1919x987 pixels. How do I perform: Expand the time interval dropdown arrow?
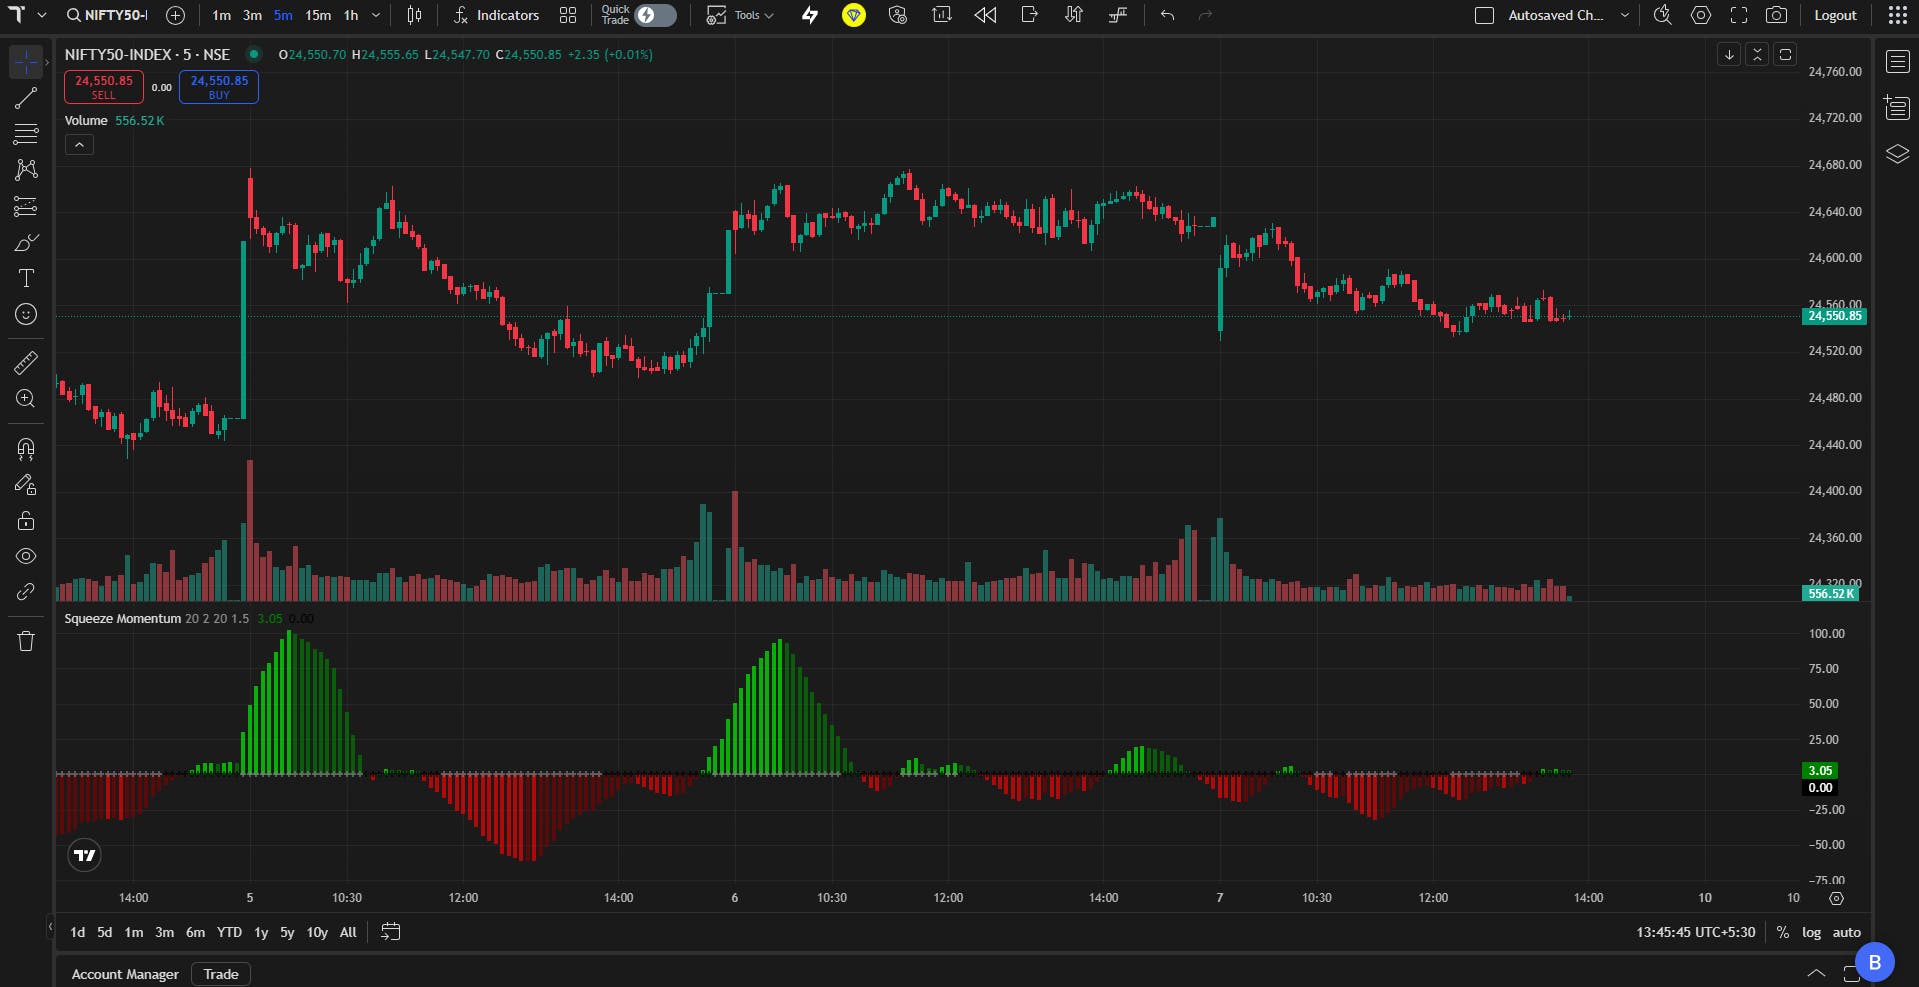pos(376,15)
